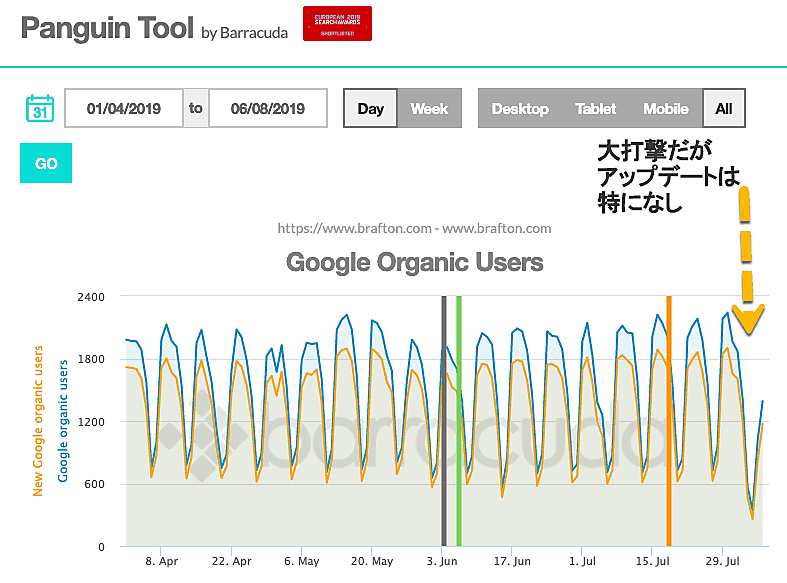
Task: Click the Panguin Tool logo title
Action: [x=107, y=28]
